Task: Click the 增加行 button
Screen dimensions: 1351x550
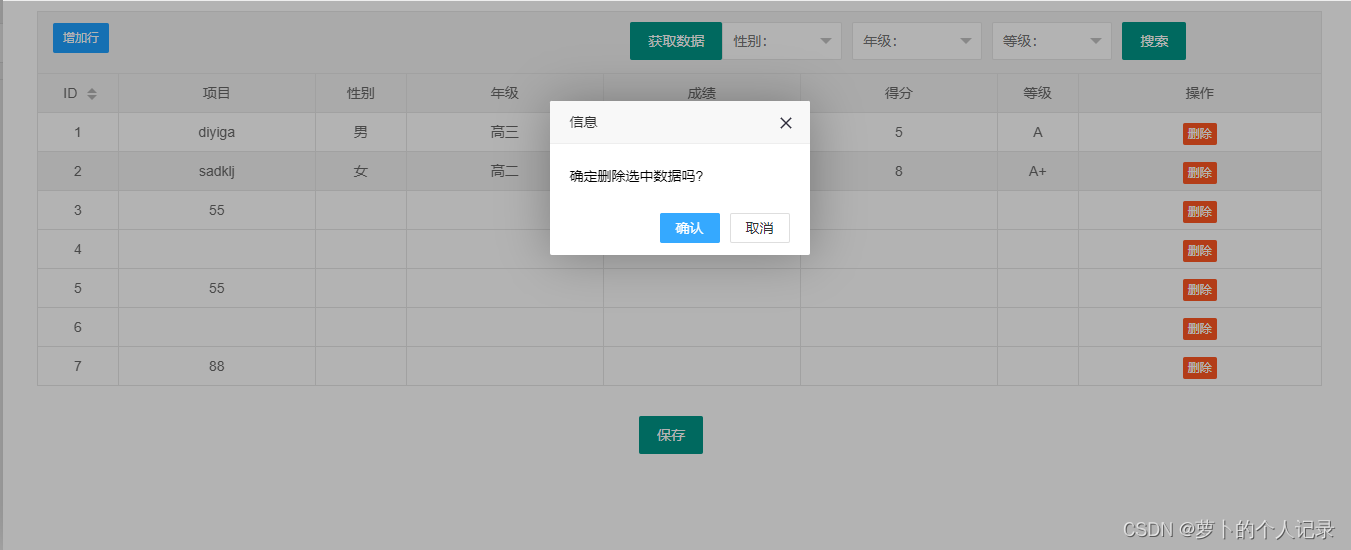Action: (x=81, y=38)
